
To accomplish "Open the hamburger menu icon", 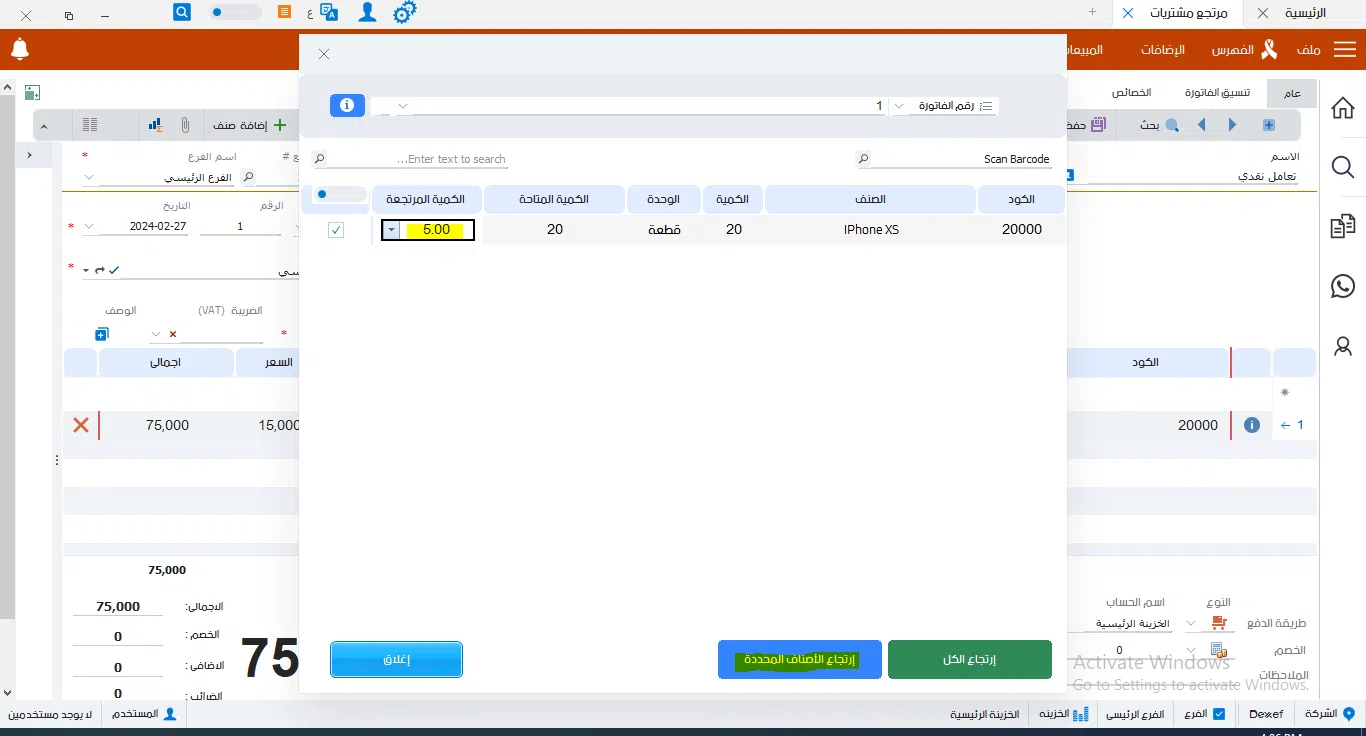I will [x=1344, y=50].
